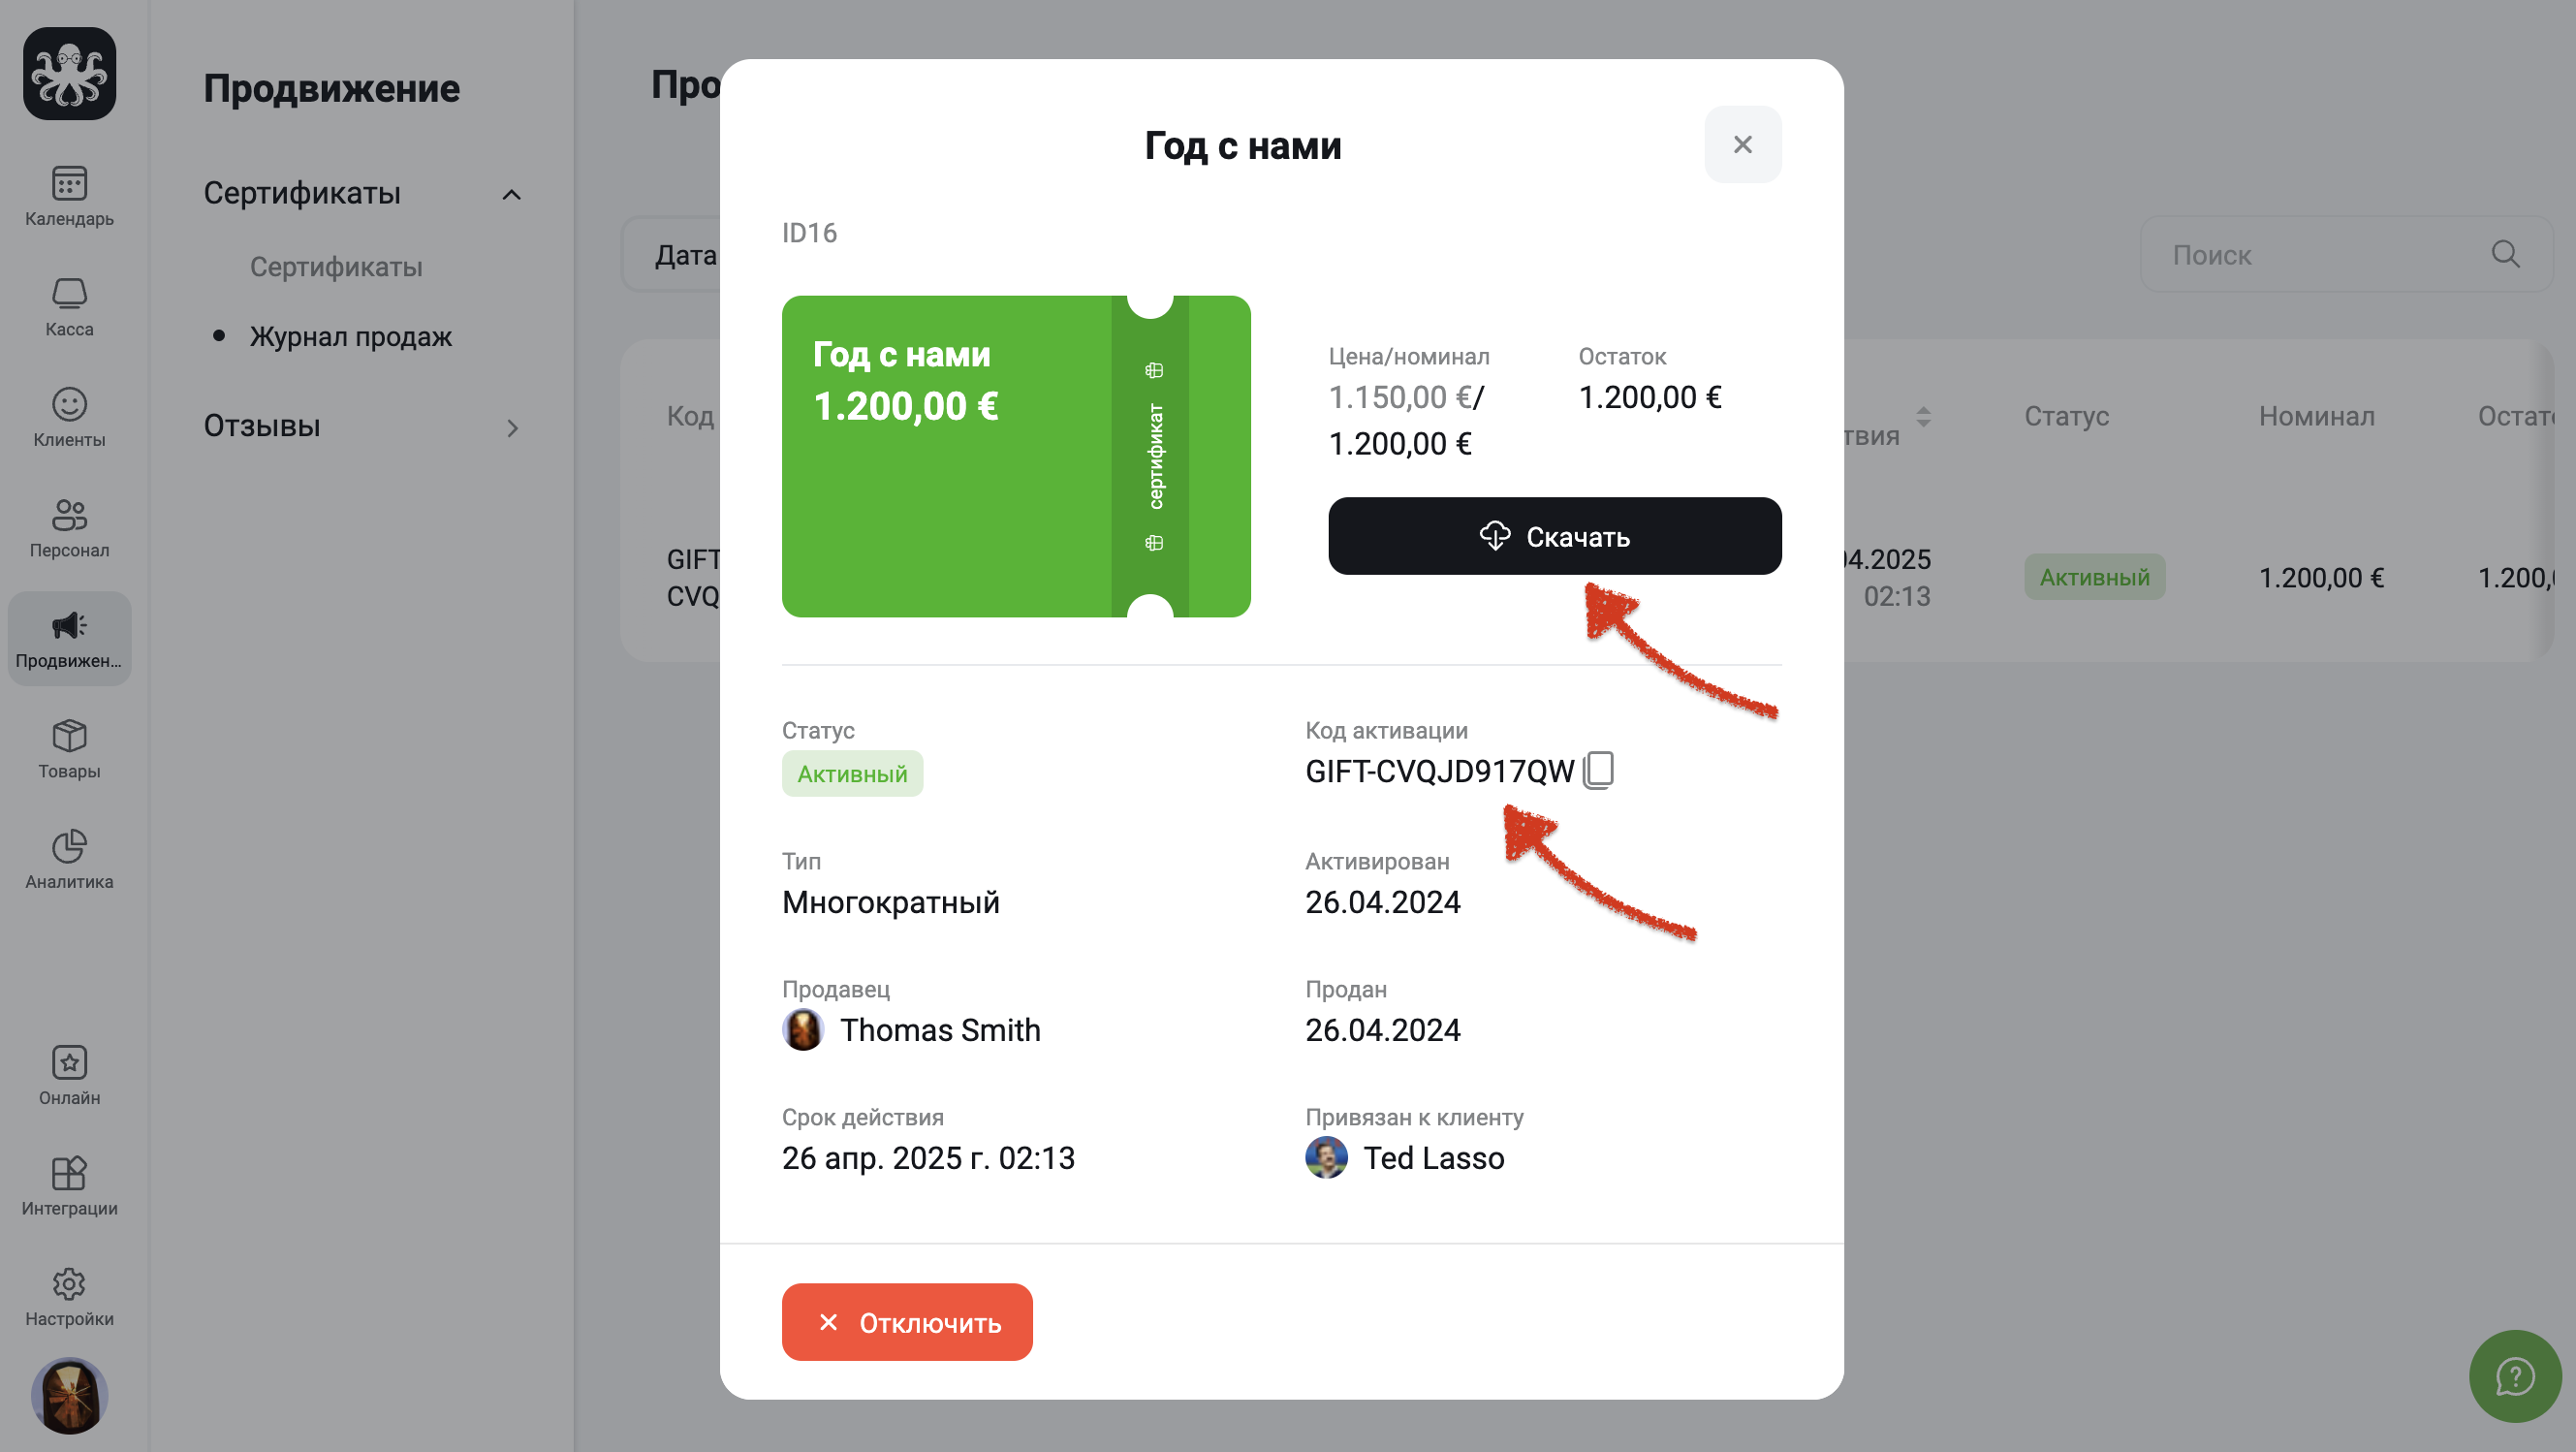
Task: Select the Сертификаты submenu item
Action: (x=336, y=267)
